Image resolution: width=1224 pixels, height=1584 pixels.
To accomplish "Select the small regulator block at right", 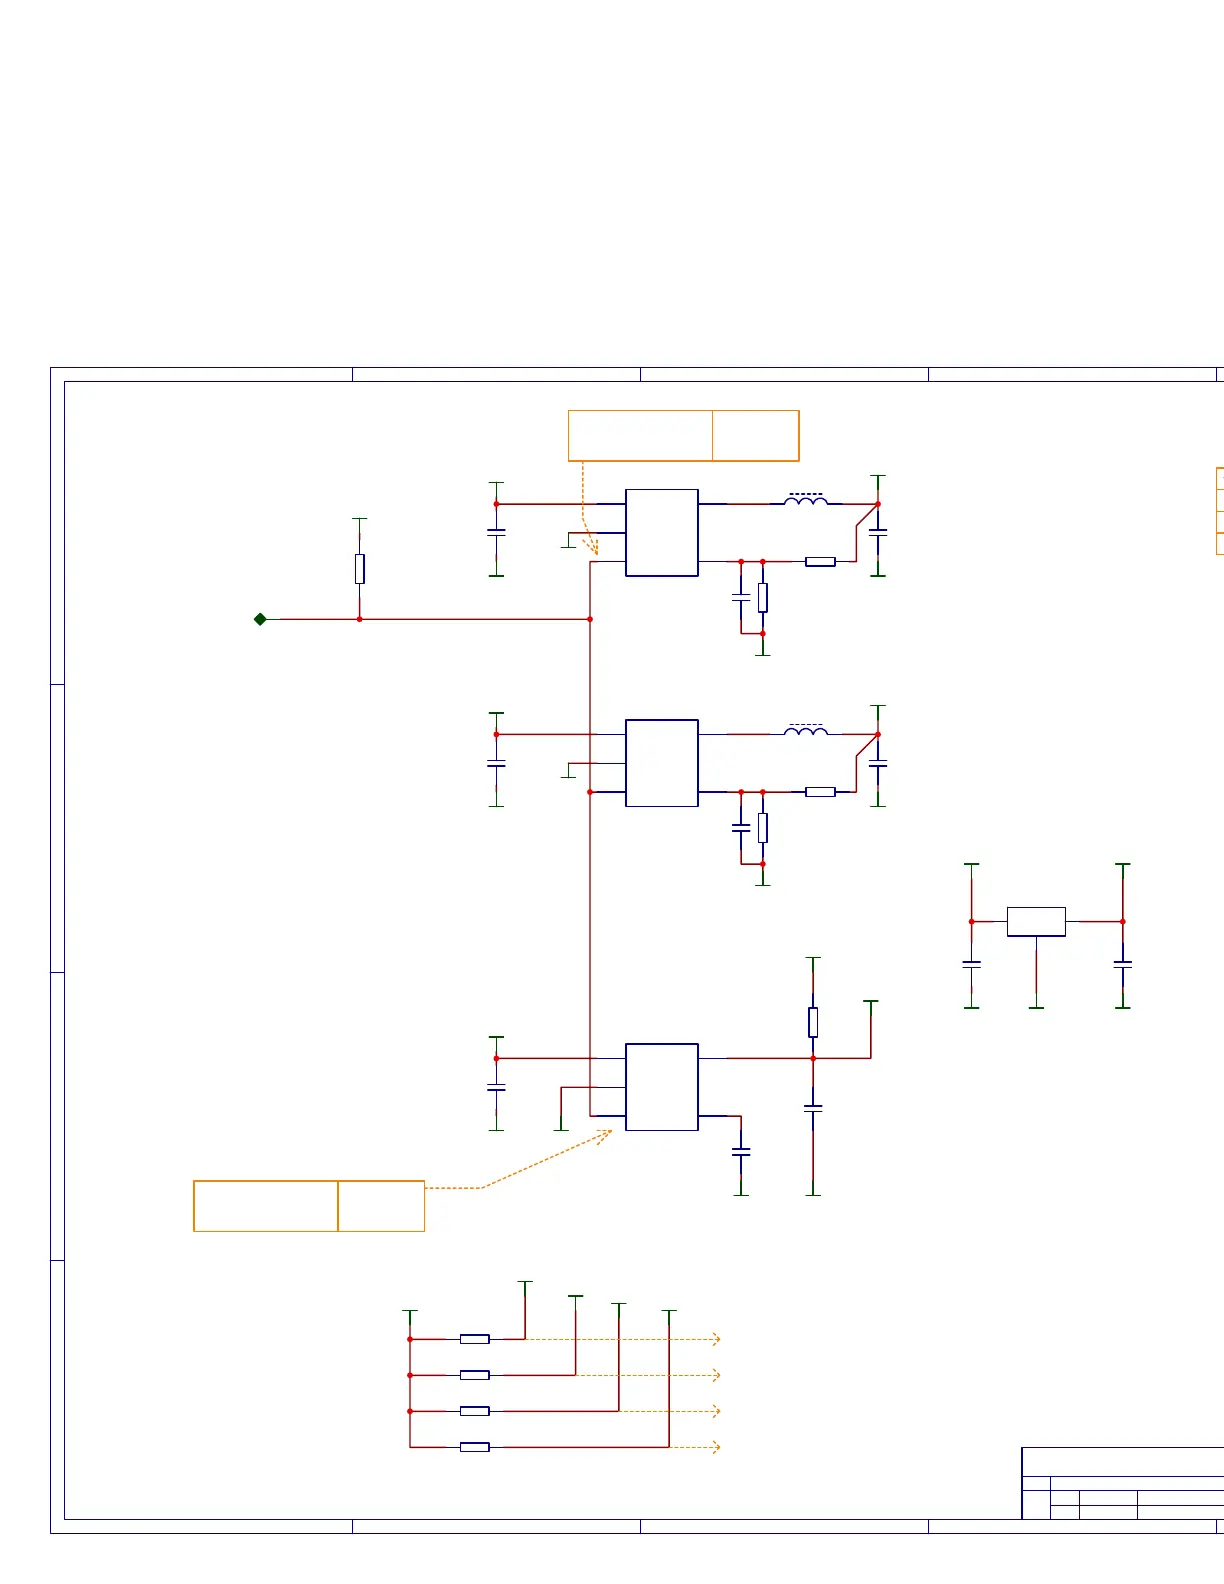I will click(x=1036, y=922).
